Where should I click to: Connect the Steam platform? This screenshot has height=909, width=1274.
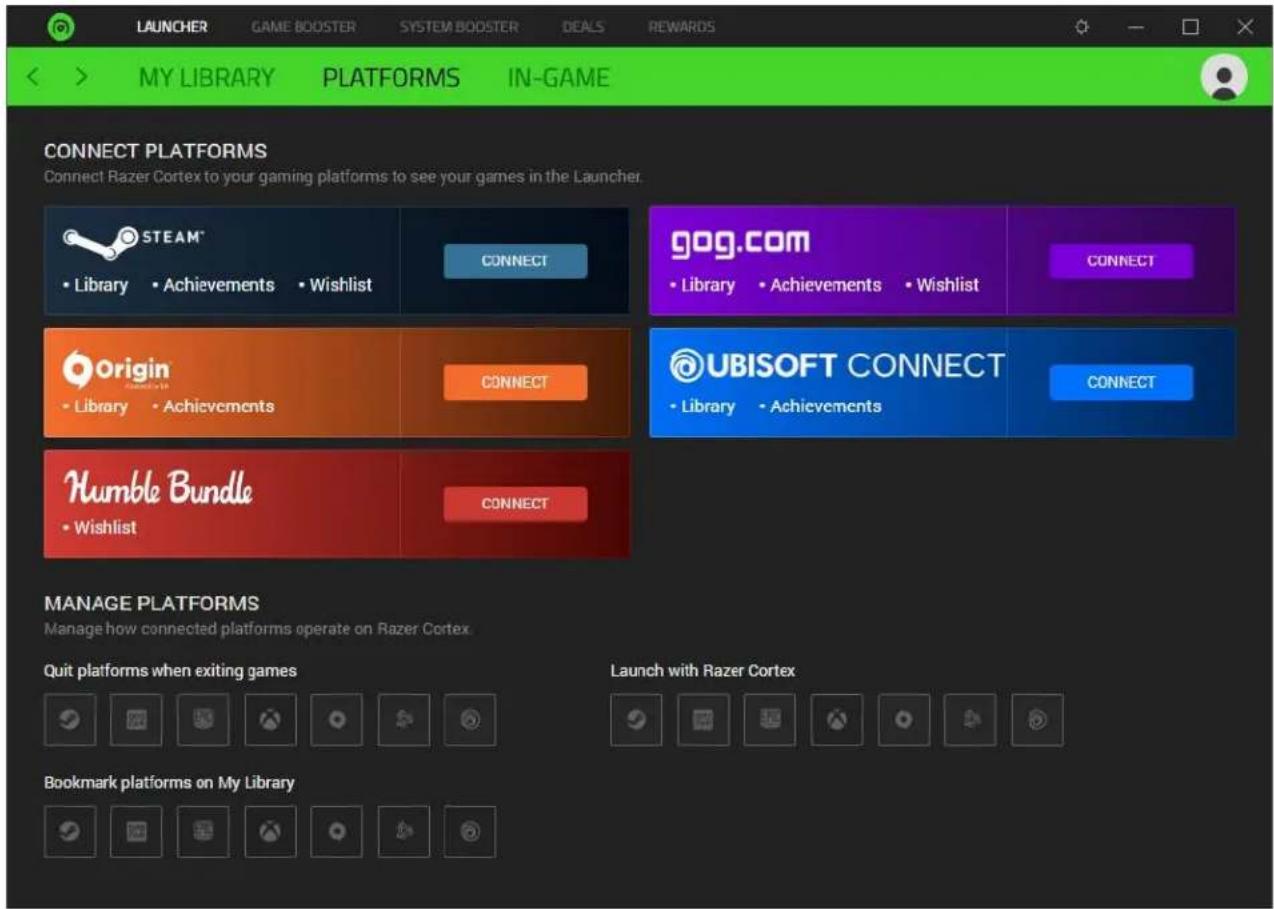point(515,261)
